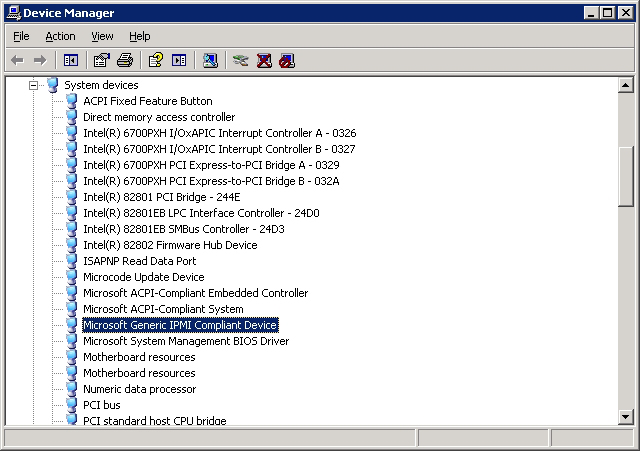
Task: Toggle the Show/Hide Console Tree toolbar icon
Action: (x=71, y=60)
